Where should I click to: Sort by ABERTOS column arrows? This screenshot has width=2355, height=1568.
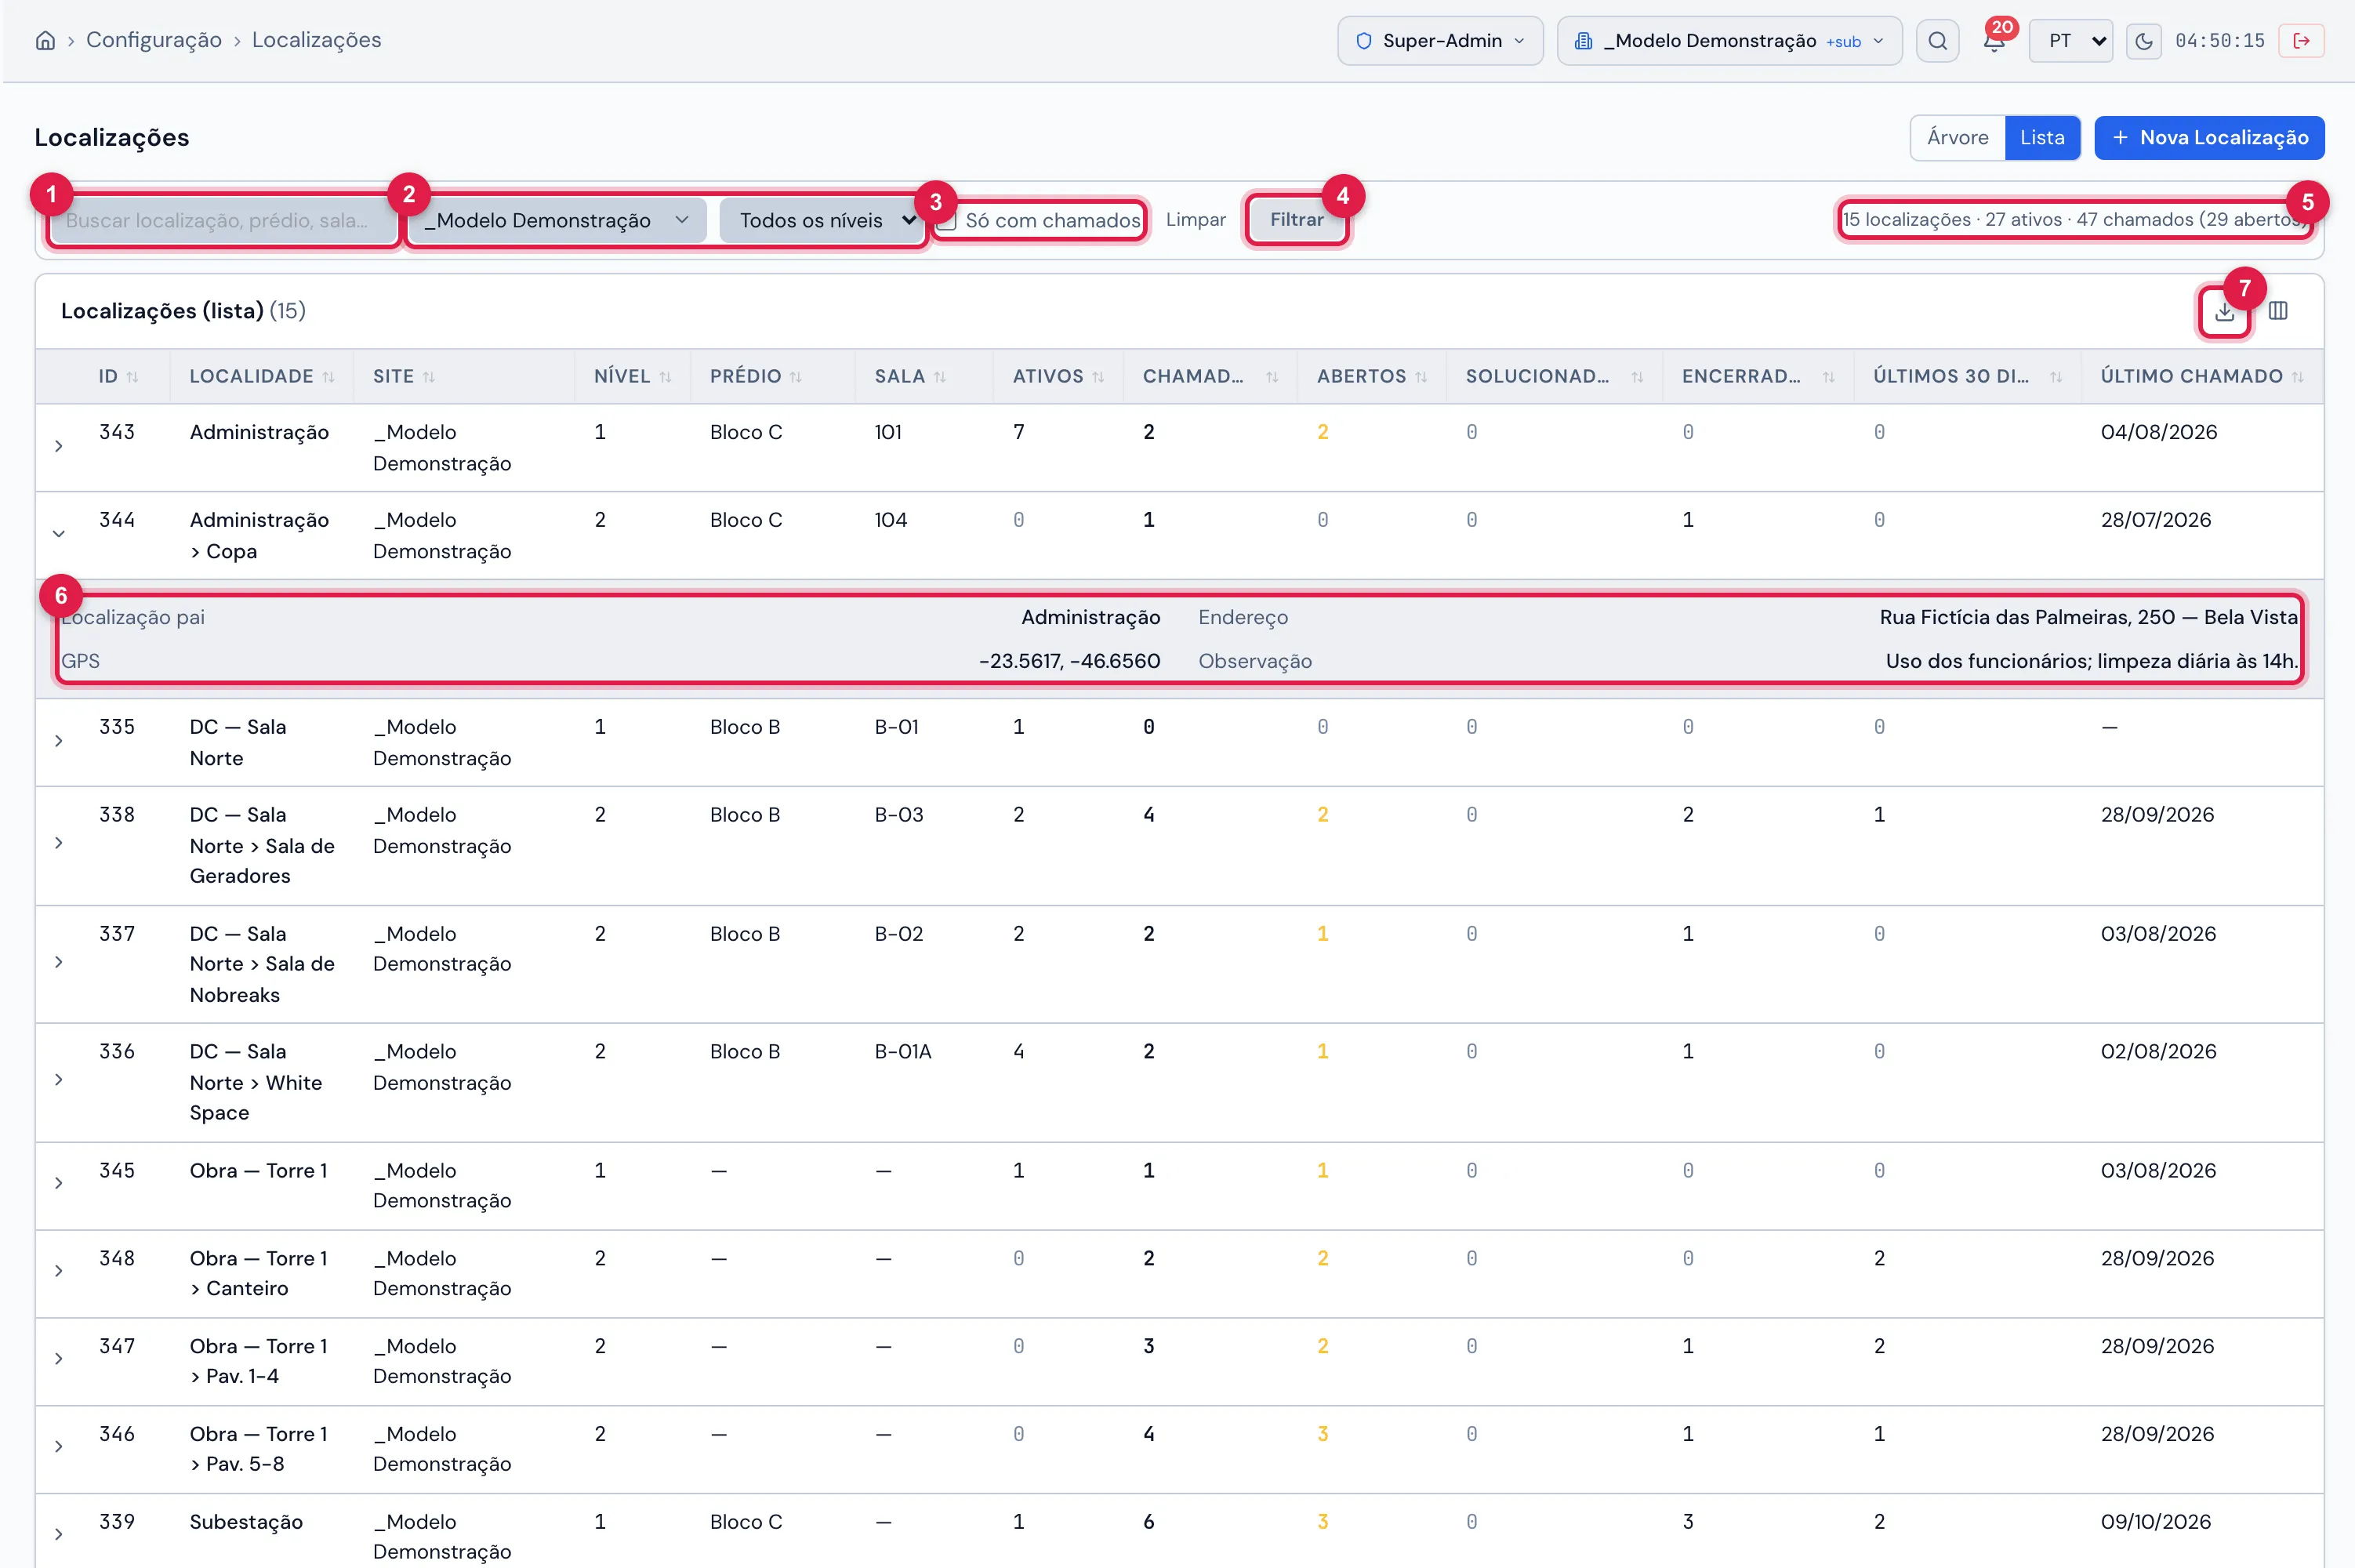click(x=1421, y=377)
